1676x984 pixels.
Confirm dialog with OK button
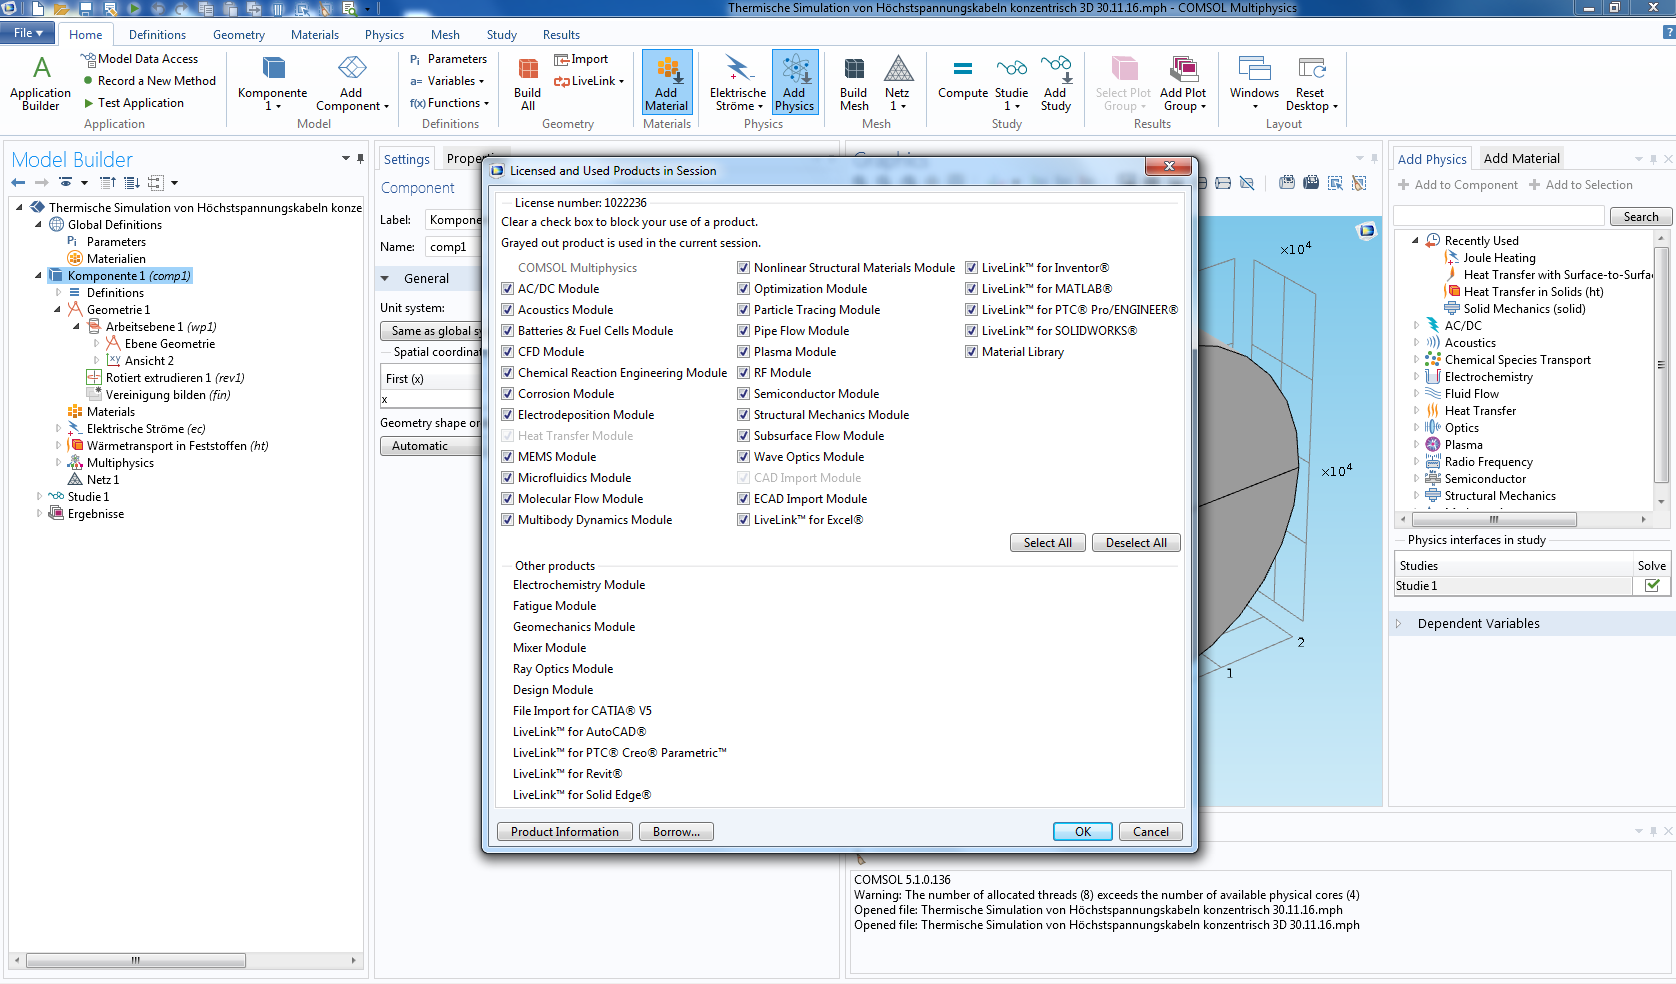(x=1083, y=832)
